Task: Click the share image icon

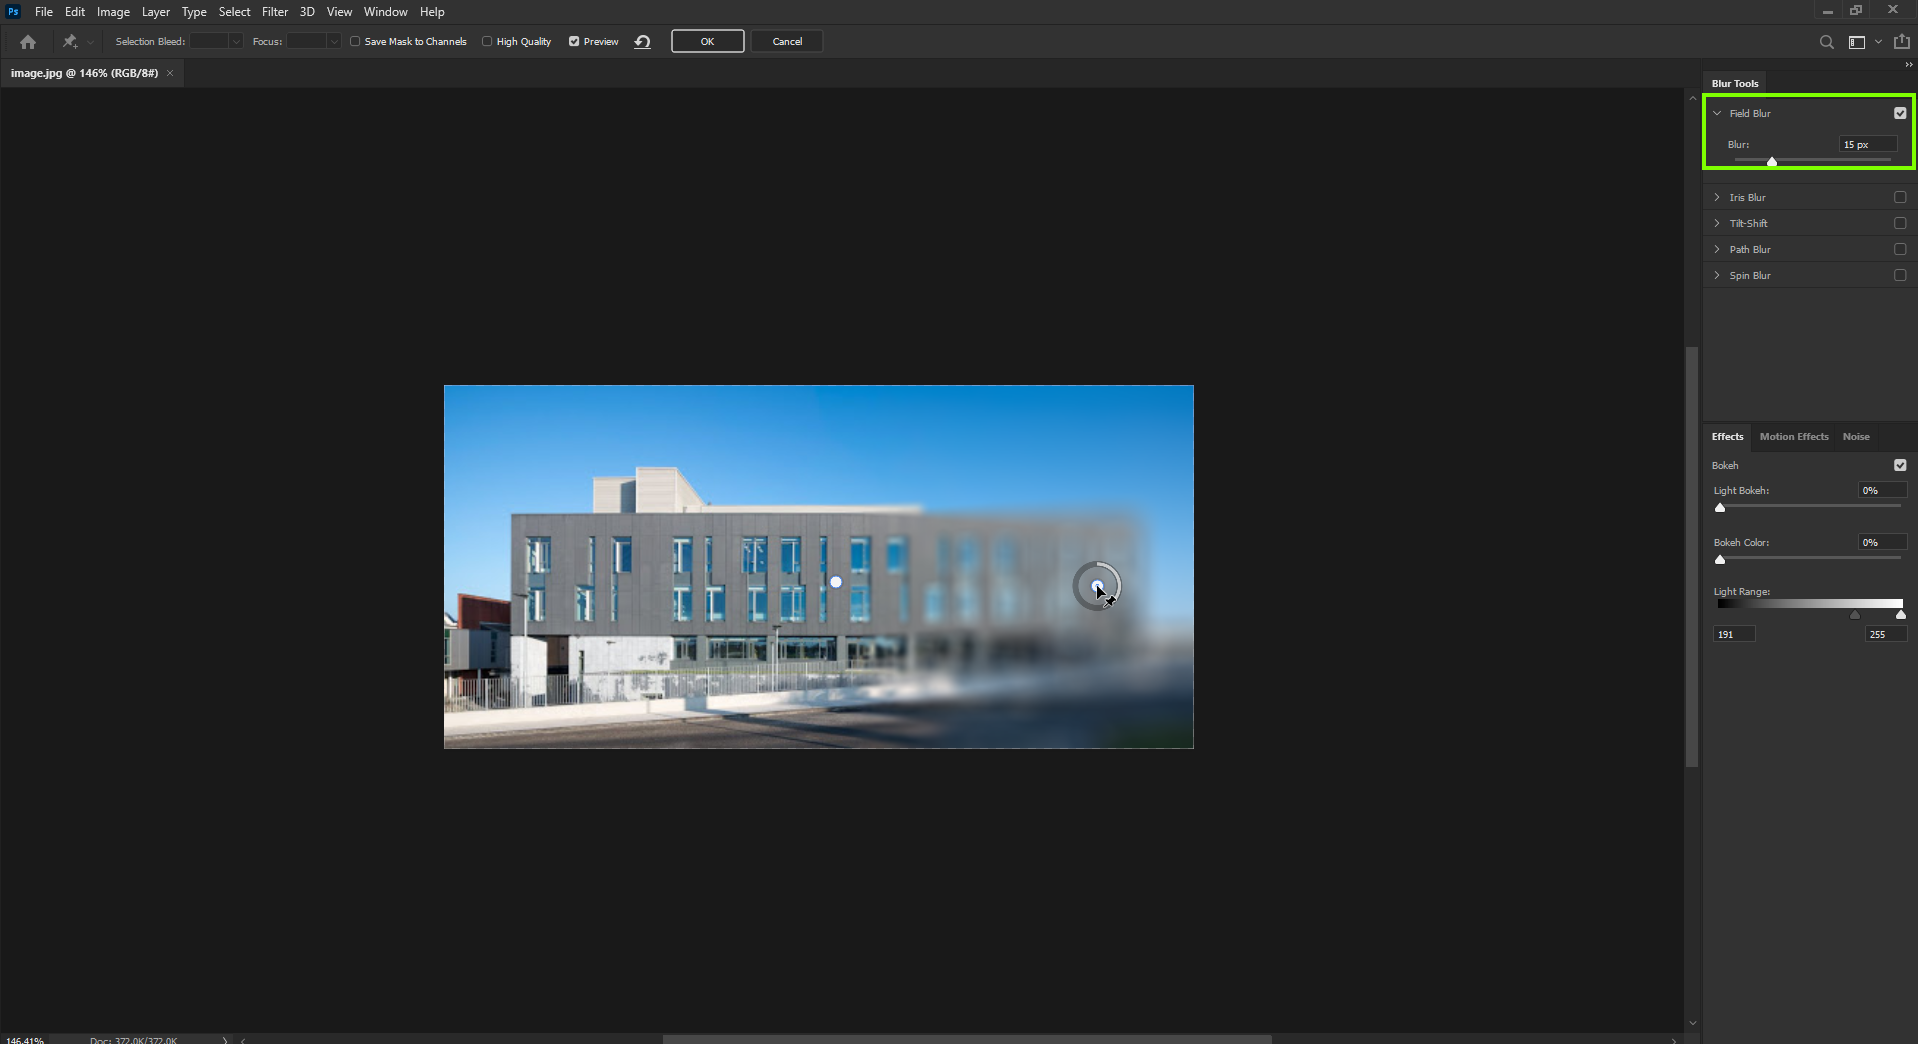Action: [1901, 41]
